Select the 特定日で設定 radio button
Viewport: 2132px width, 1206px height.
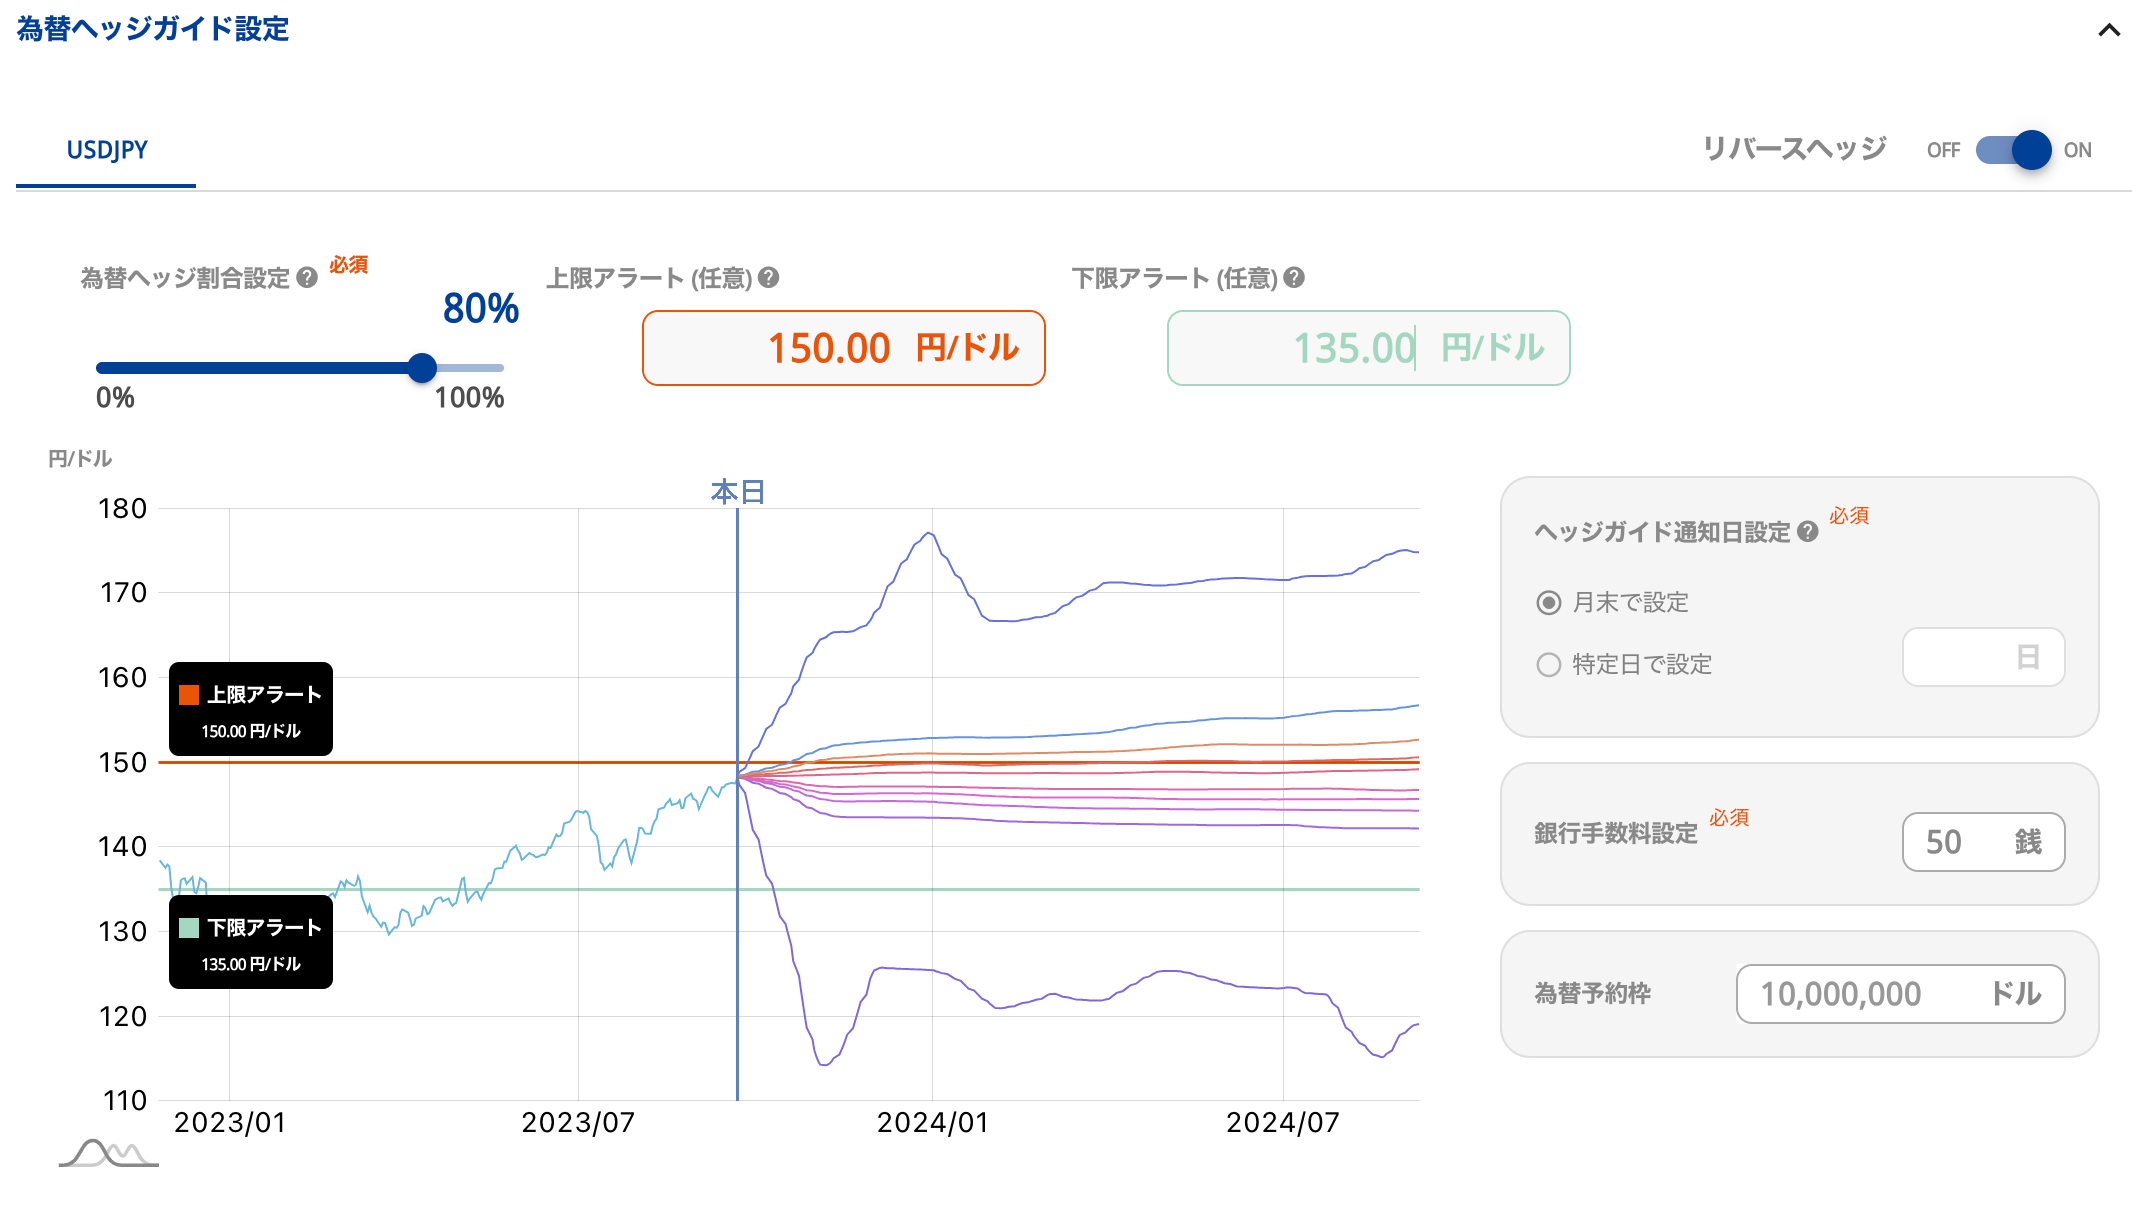[x=1548, y=665]
